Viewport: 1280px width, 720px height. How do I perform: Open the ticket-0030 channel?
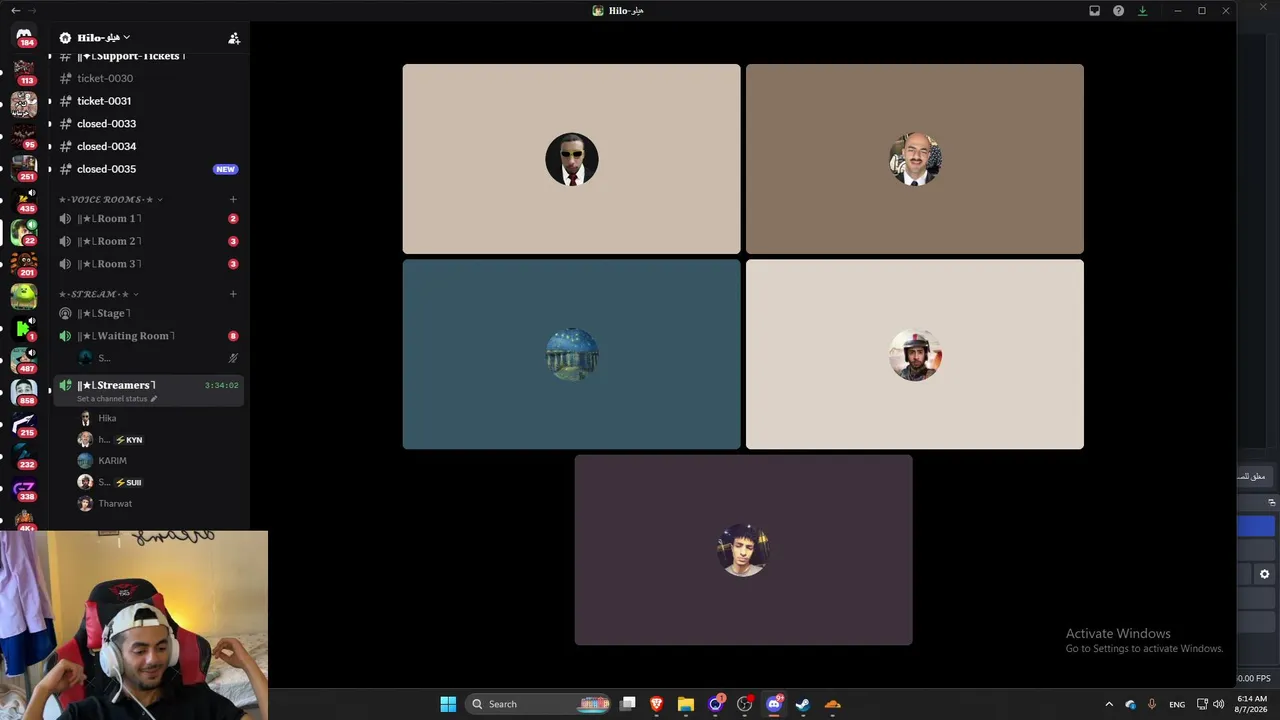coord(149,78)
